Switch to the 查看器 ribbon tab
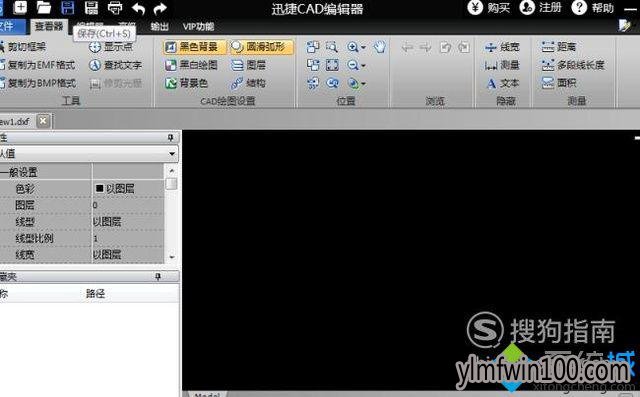The height and width of the screenshot is (397, 640). pyautogui.click(x=49, y=27)
